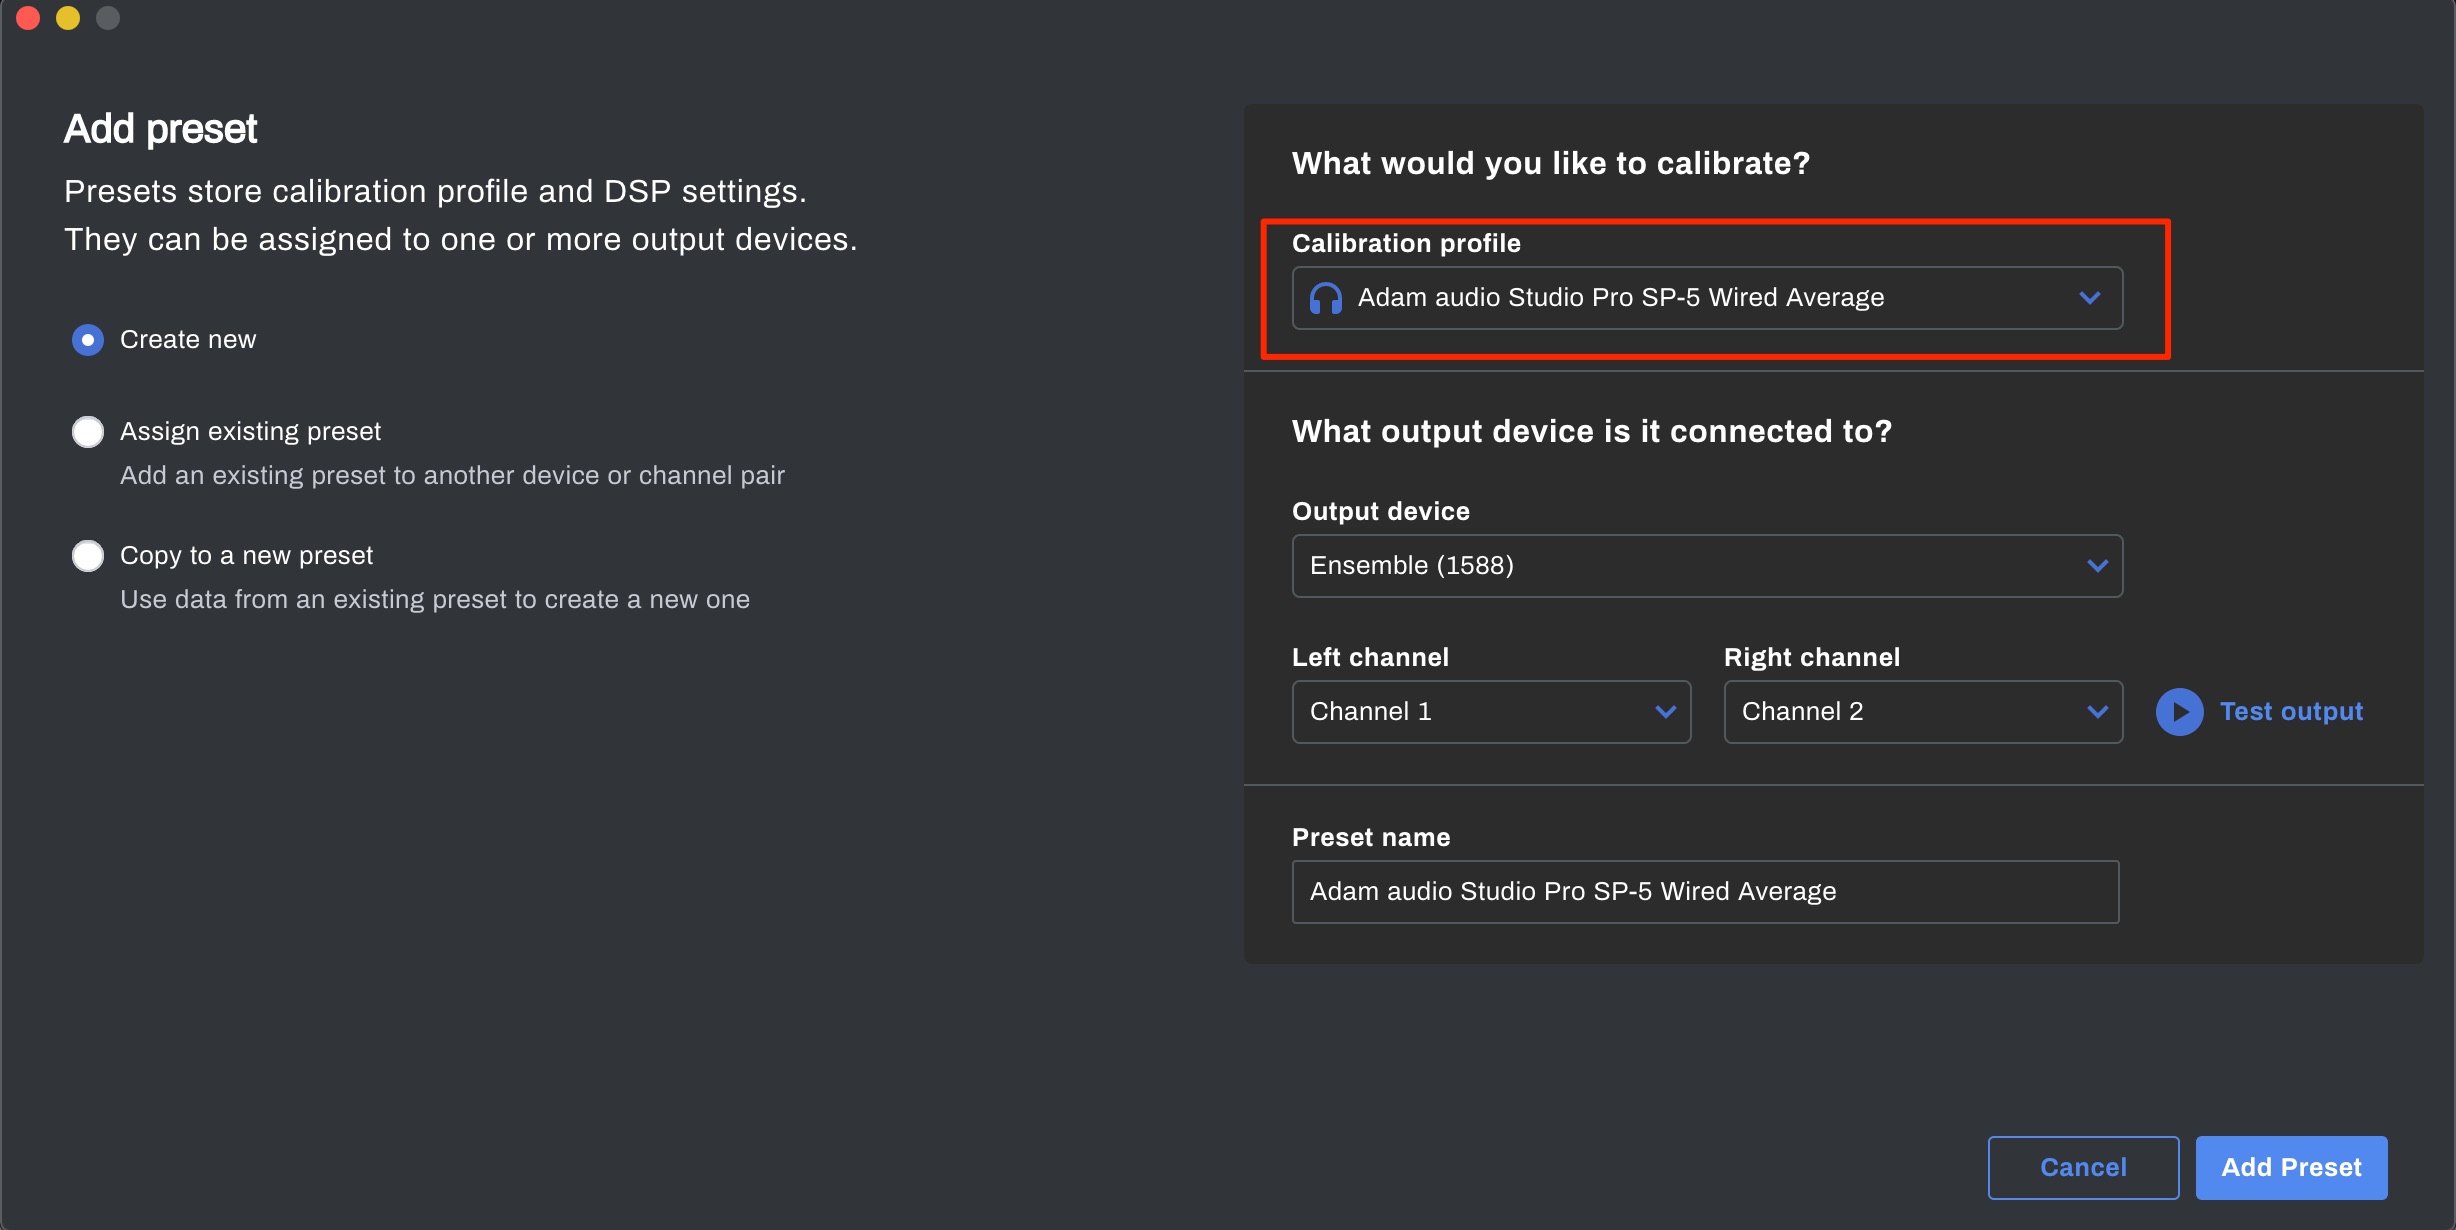
Task: Click the headphones icon in Calibration profile
Action: pyautogui.click(x=1326, y=298)
